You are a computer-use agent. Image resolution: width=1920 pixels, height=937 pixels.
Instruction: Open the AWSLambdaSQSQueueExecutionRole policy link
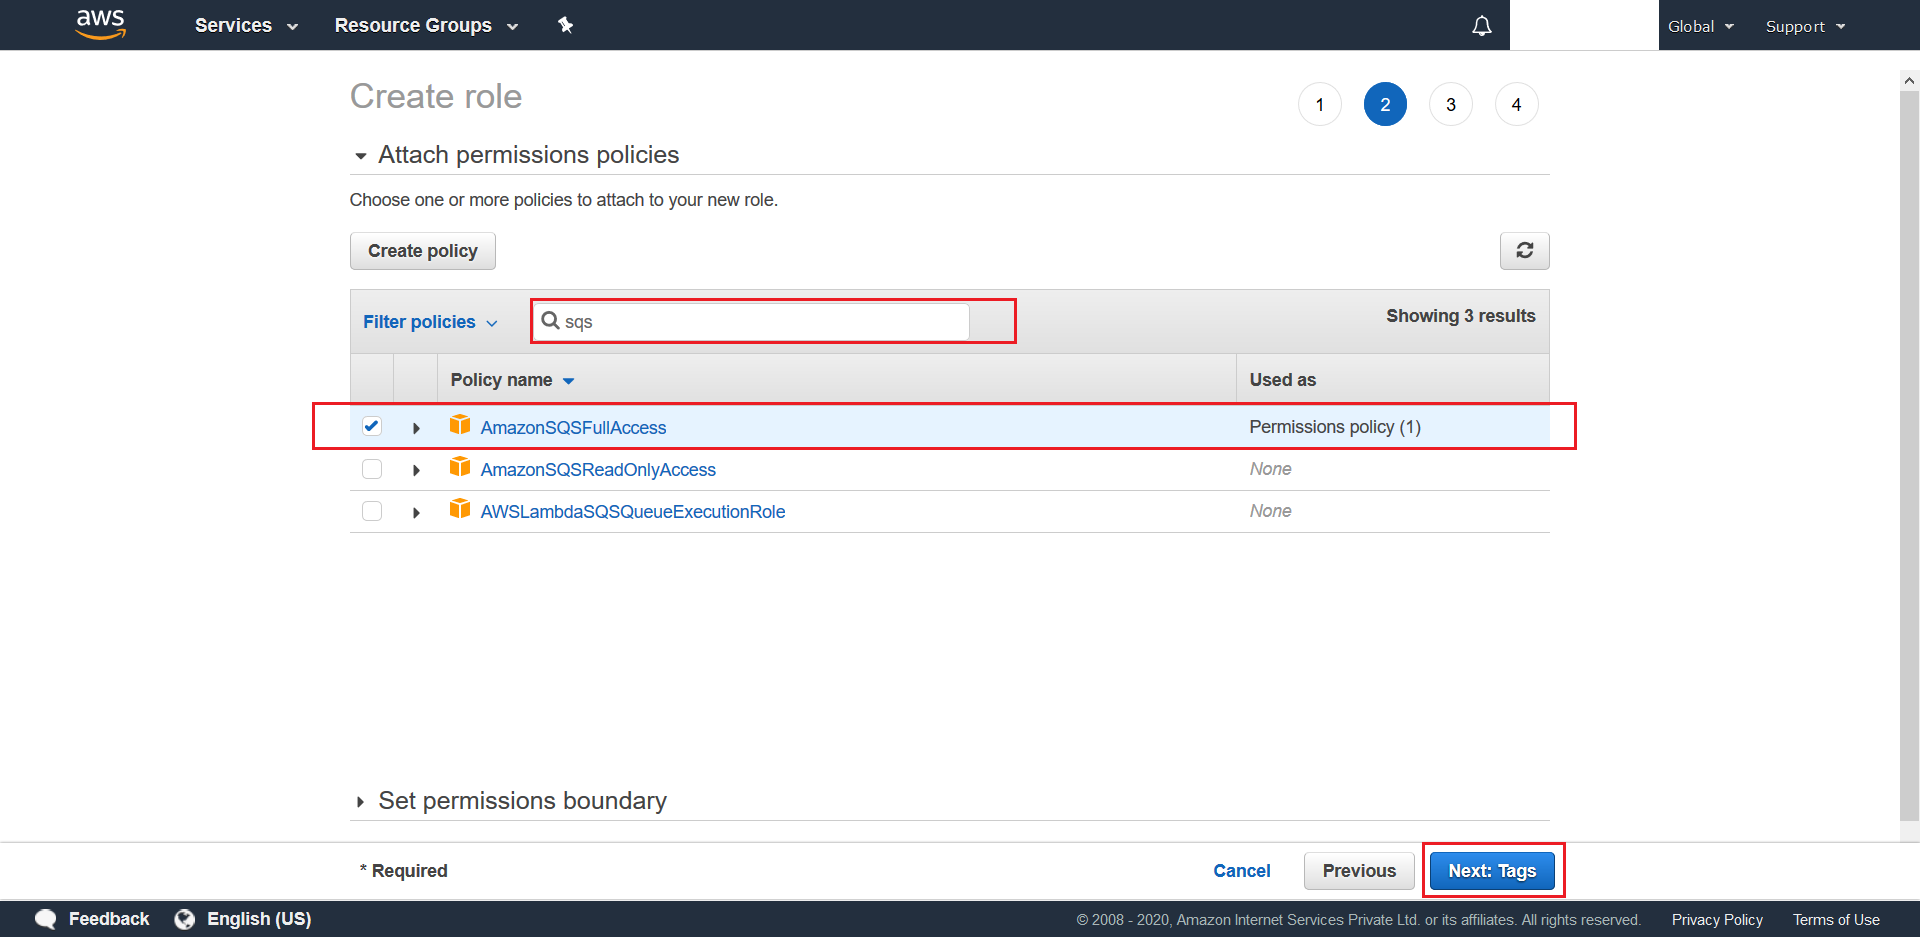pyautogui.click(x=633, y=512)
